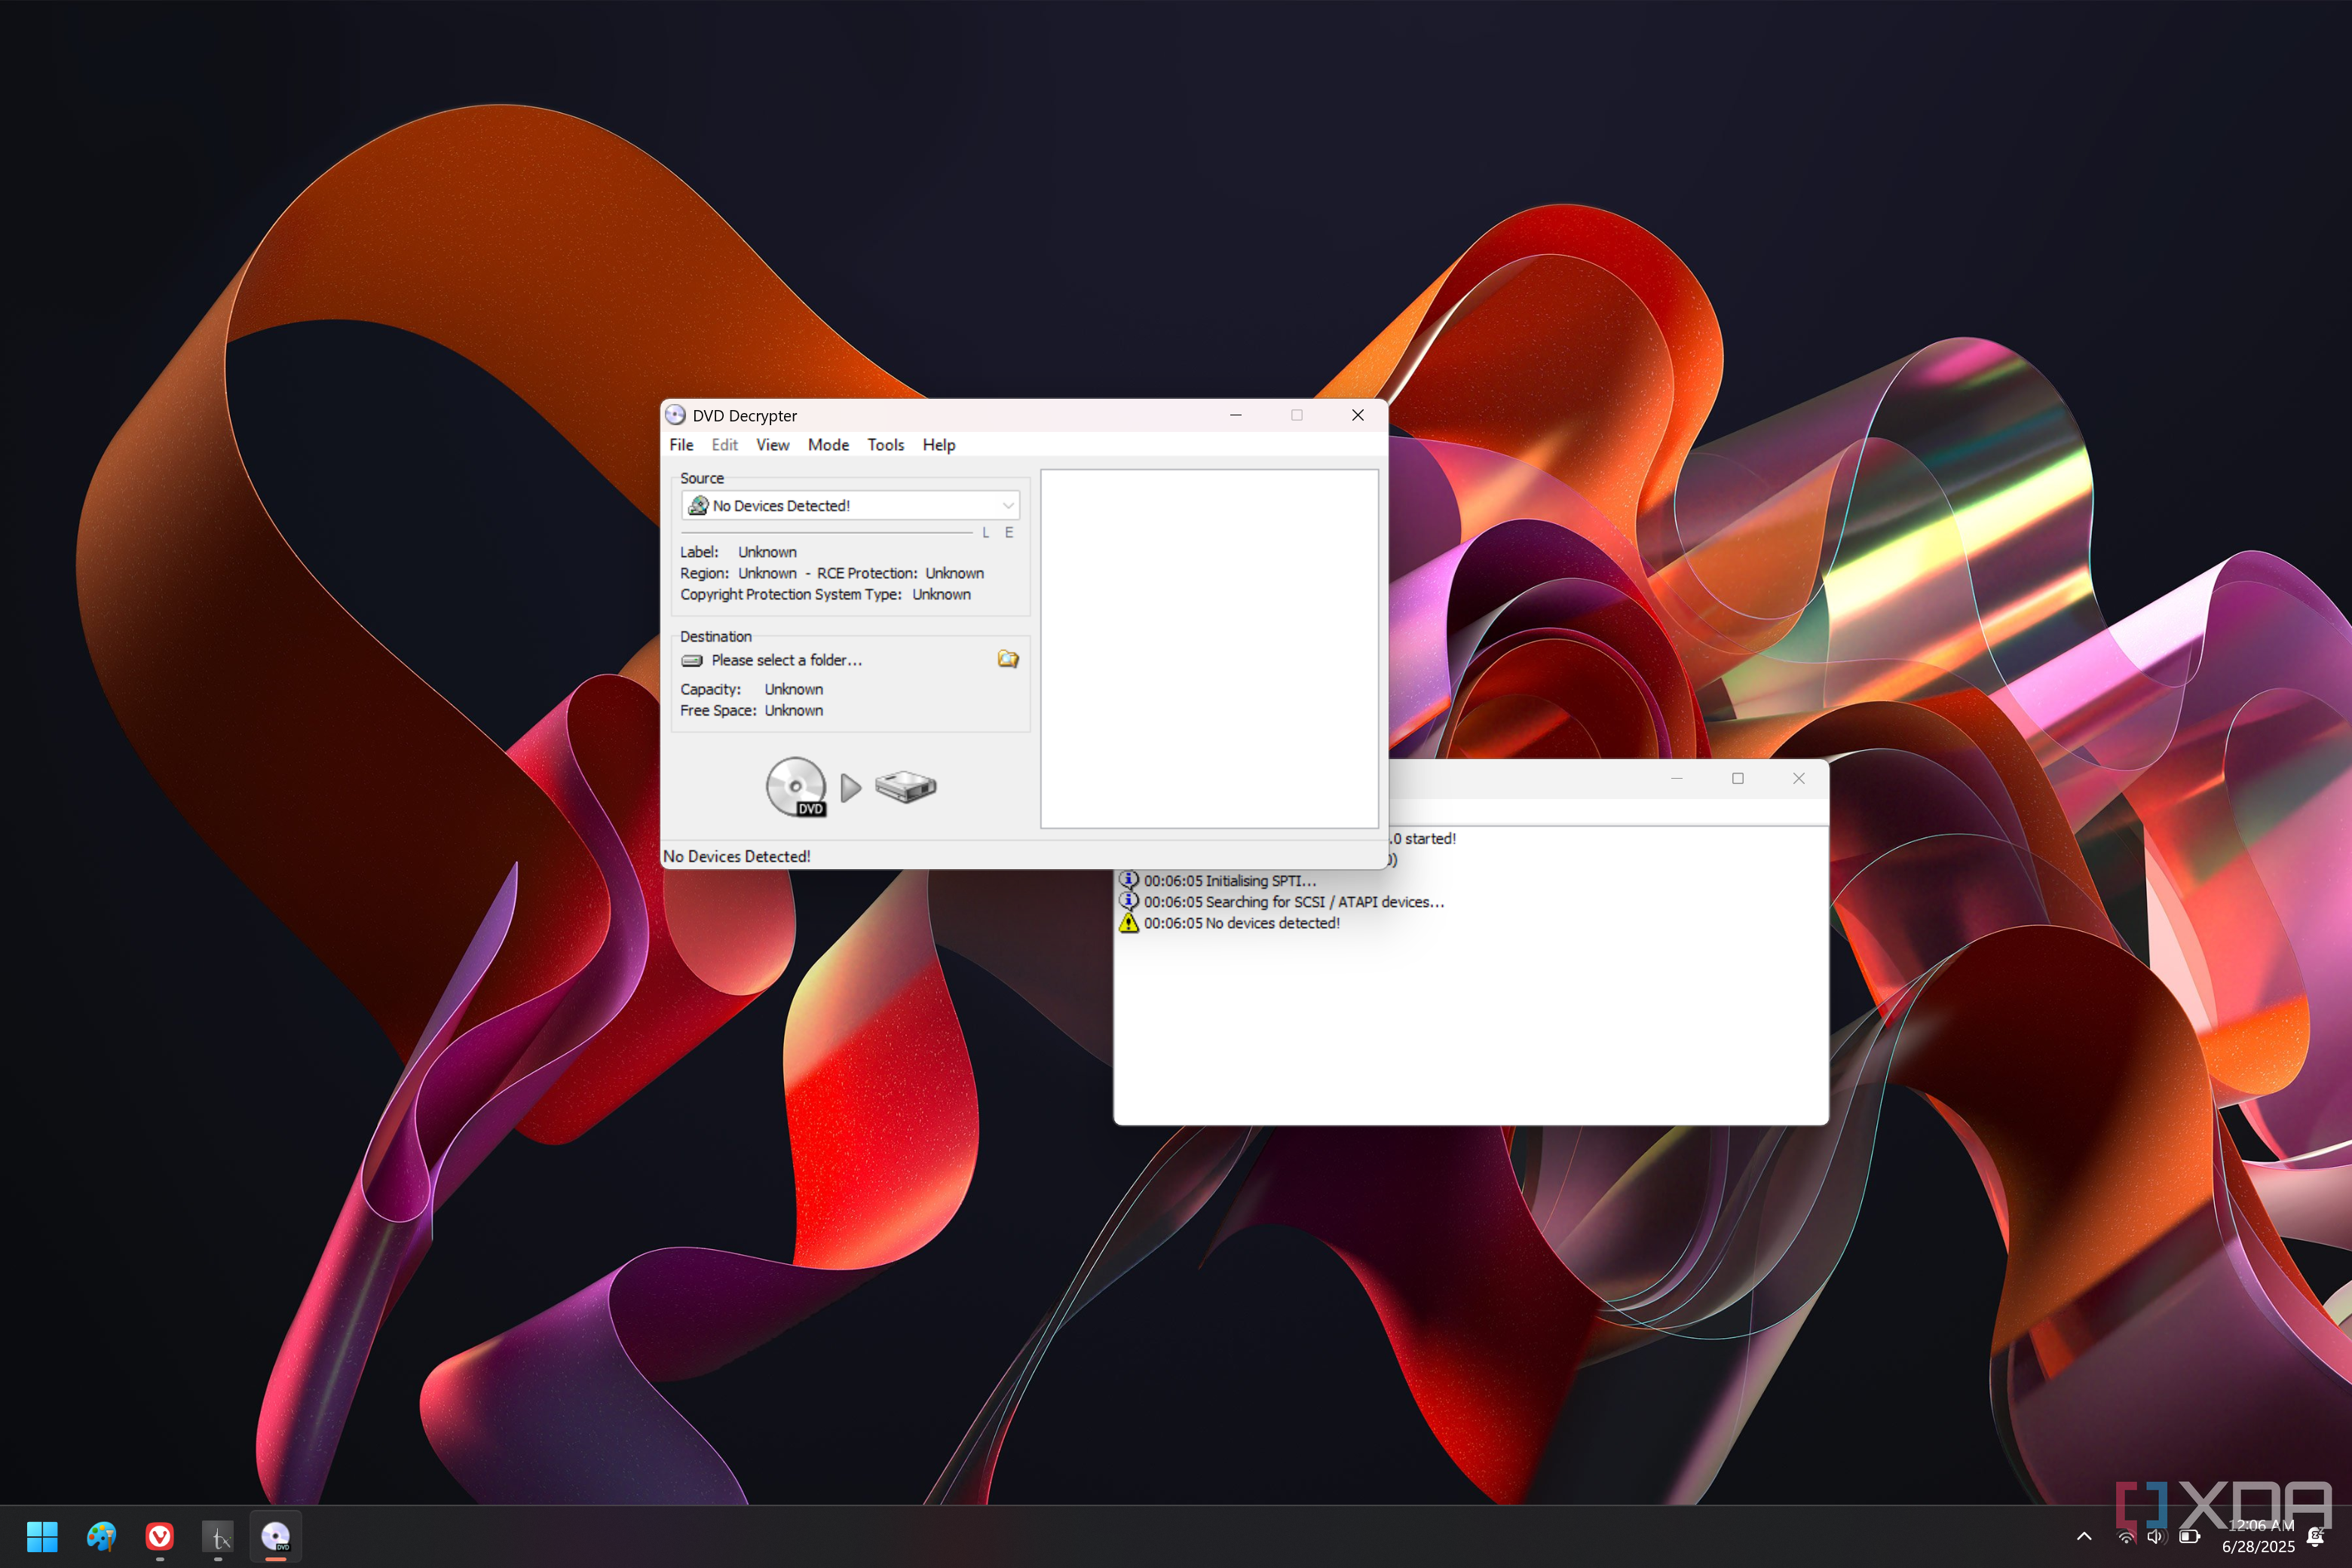Click the 'tx' app icon in the taskbar
This screenshot has height=1568, width=2352.
[x=218, y=1536]
